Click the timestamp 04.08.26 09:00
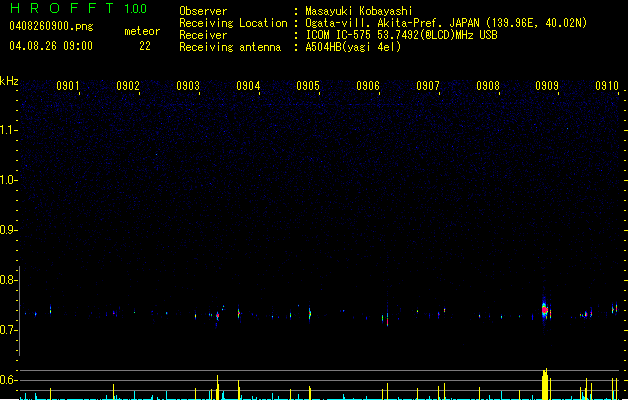Image resolution: width=629 pixels, height=400 pixels. [x=51, y=46]
